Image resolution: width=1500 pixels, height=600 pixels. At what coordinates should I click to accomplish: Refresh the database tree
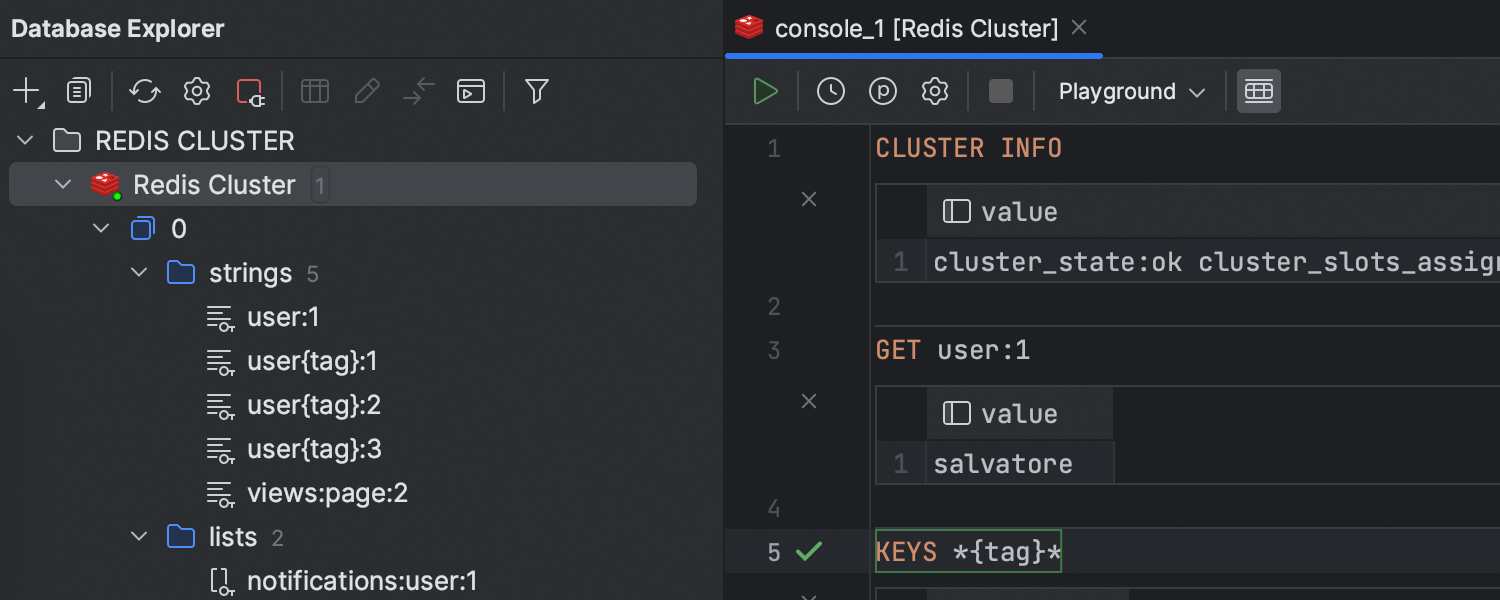pyautogui.click(x=145, y=92)
